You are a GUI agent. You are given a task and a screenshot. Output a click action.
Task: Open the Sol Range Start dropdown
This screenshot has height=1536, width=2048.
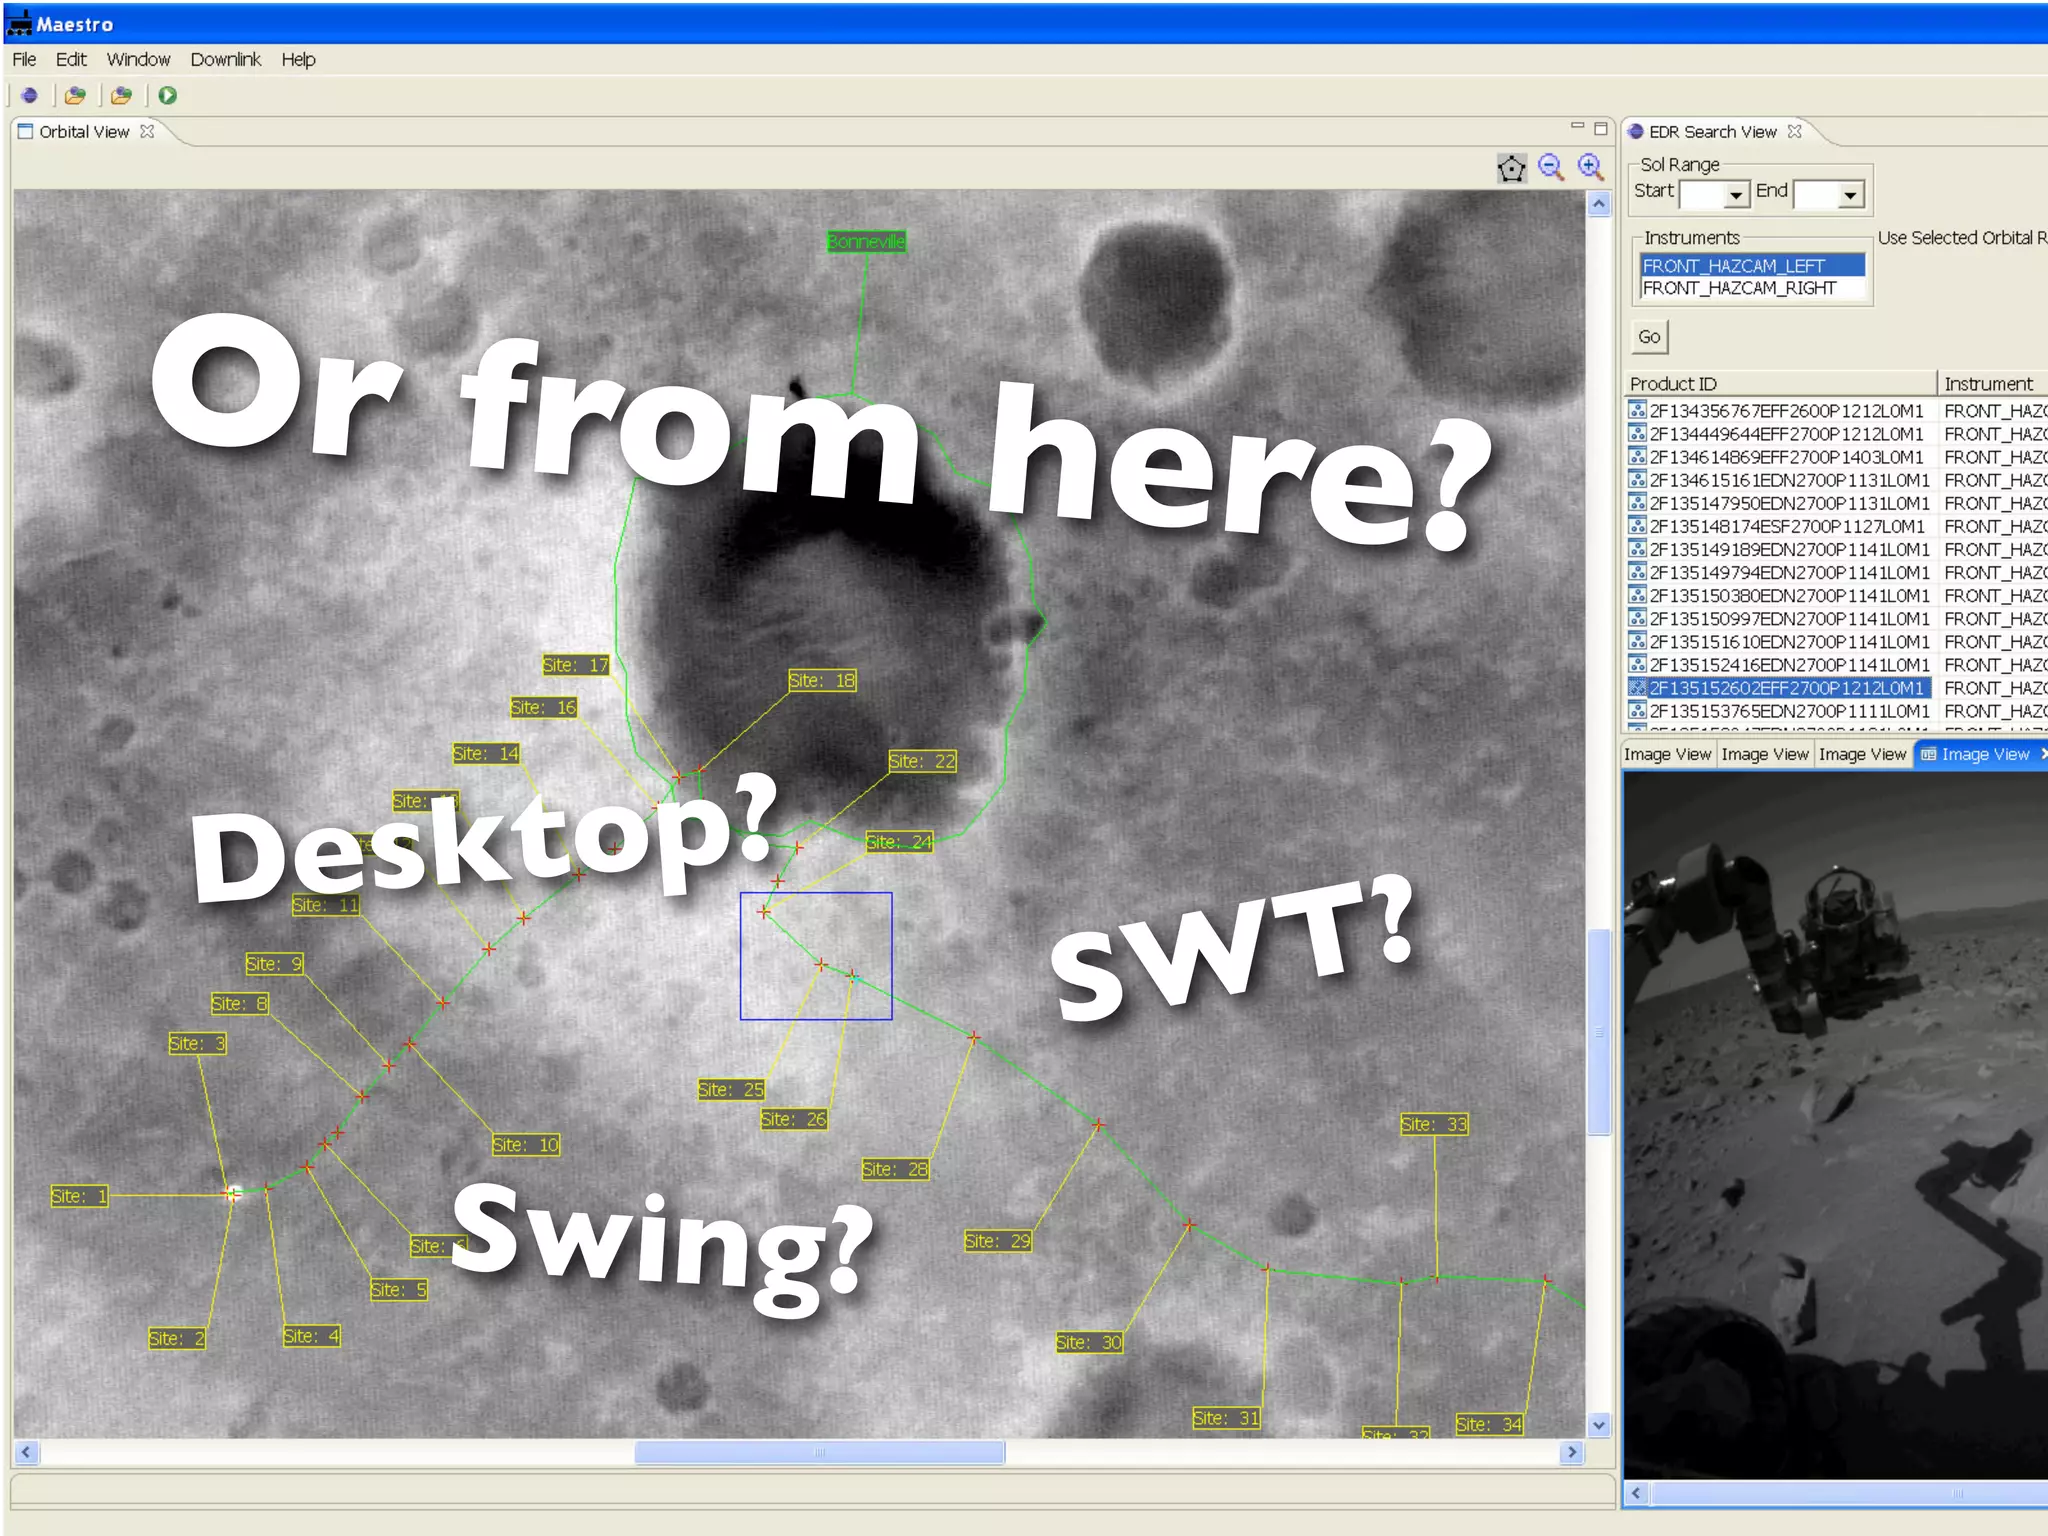tap(1737, 194)
